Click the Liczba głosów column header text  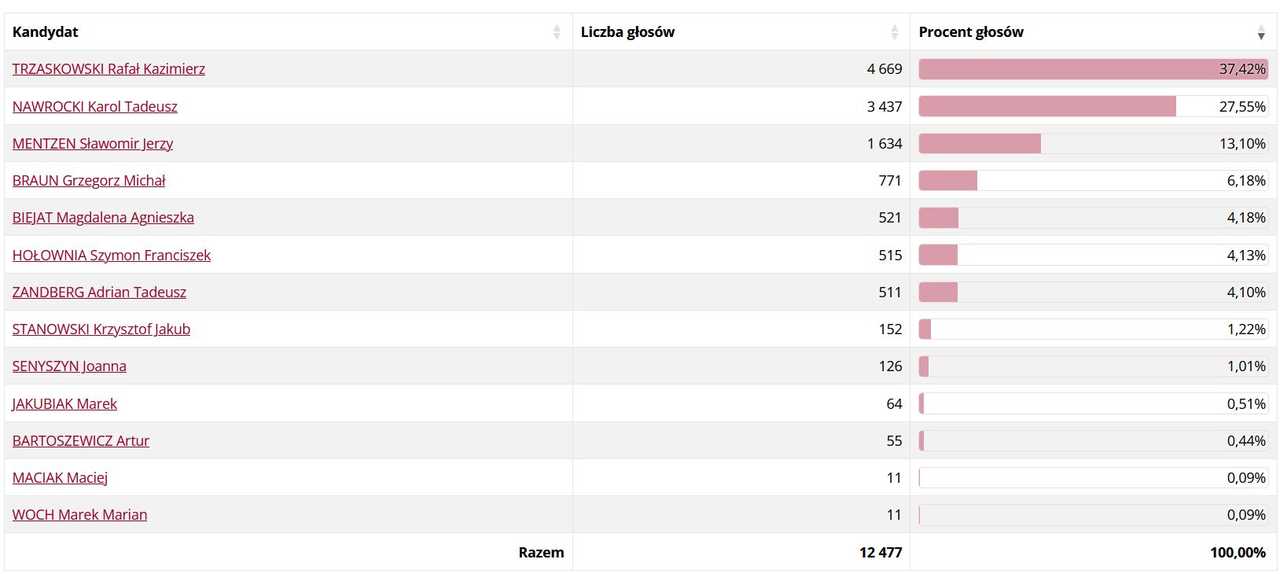pyautogui.click(x=628, y=32)
